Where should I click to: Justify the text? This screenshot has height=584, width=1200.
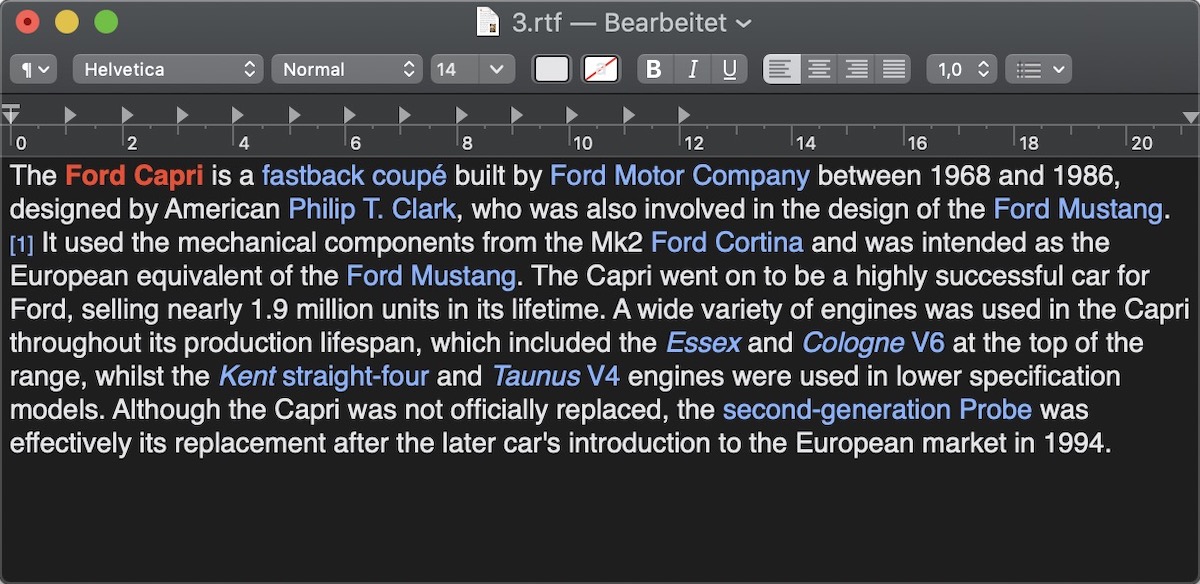pos(893,69)
